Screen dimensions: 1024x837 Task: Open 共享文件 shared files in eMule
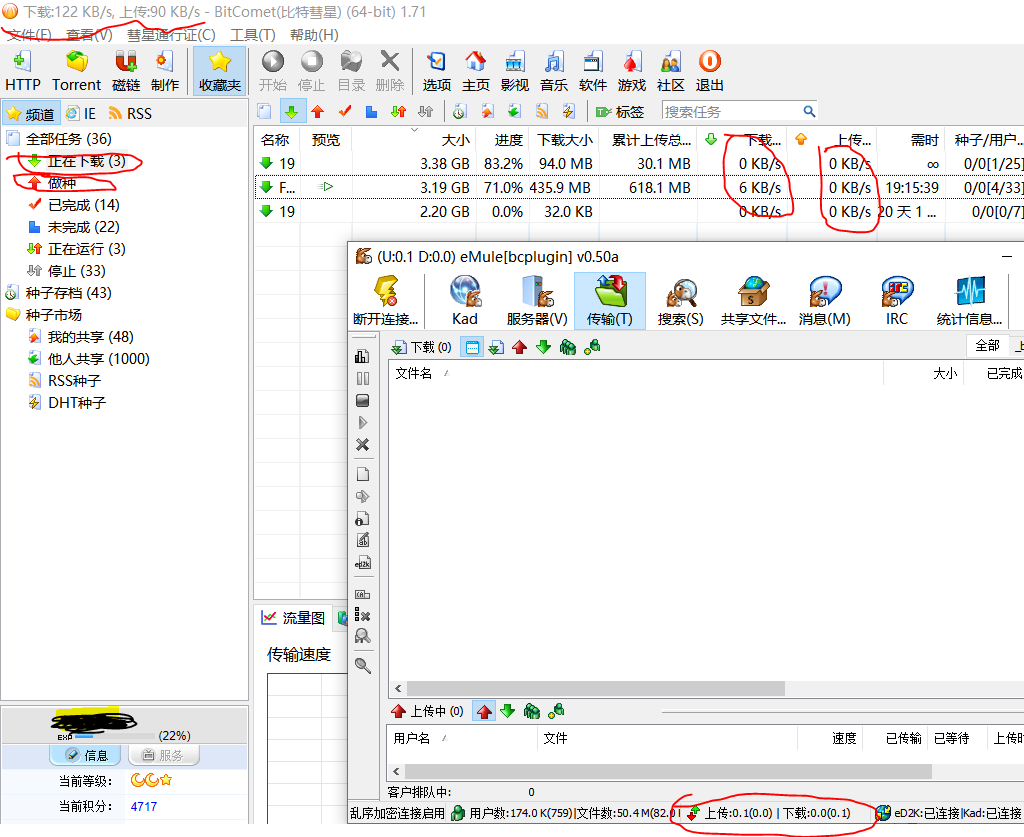[x=753, y=301]
